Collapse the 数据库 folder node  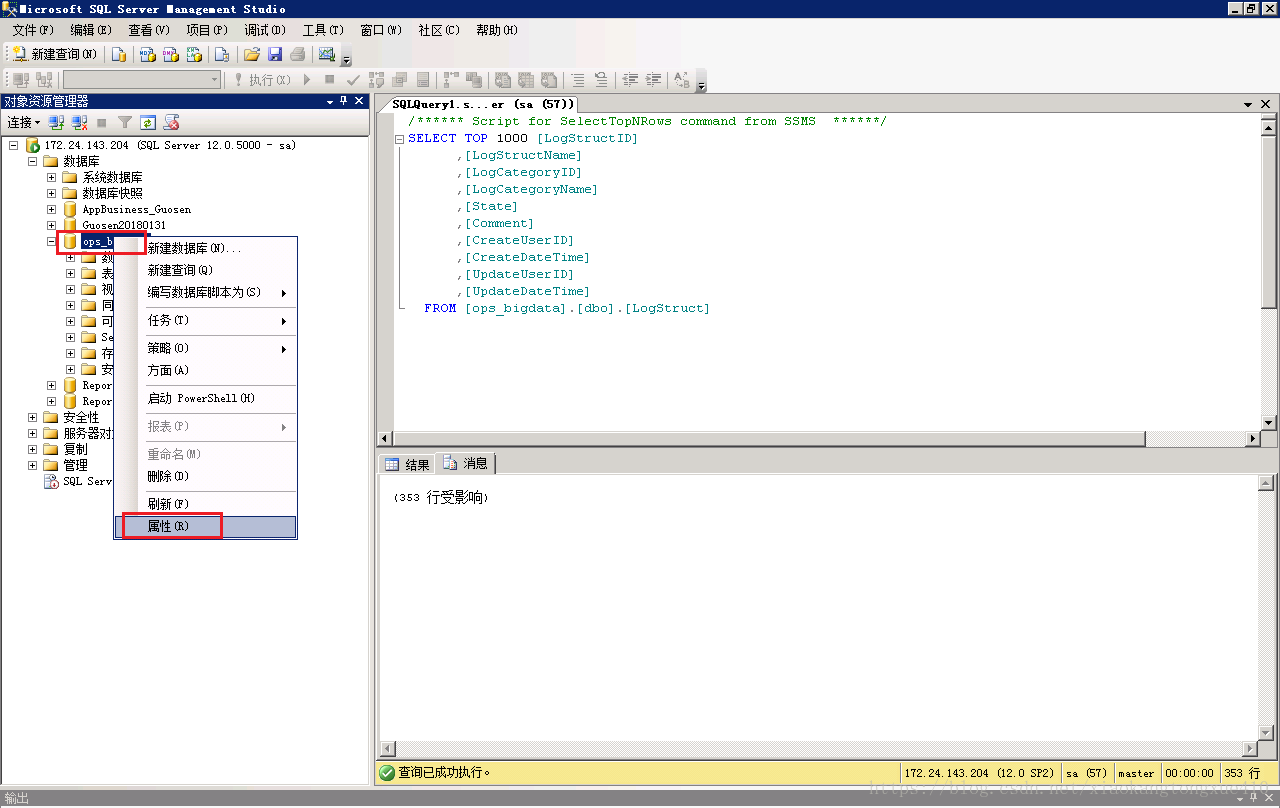pyautogui.click(x=32, y=161)
